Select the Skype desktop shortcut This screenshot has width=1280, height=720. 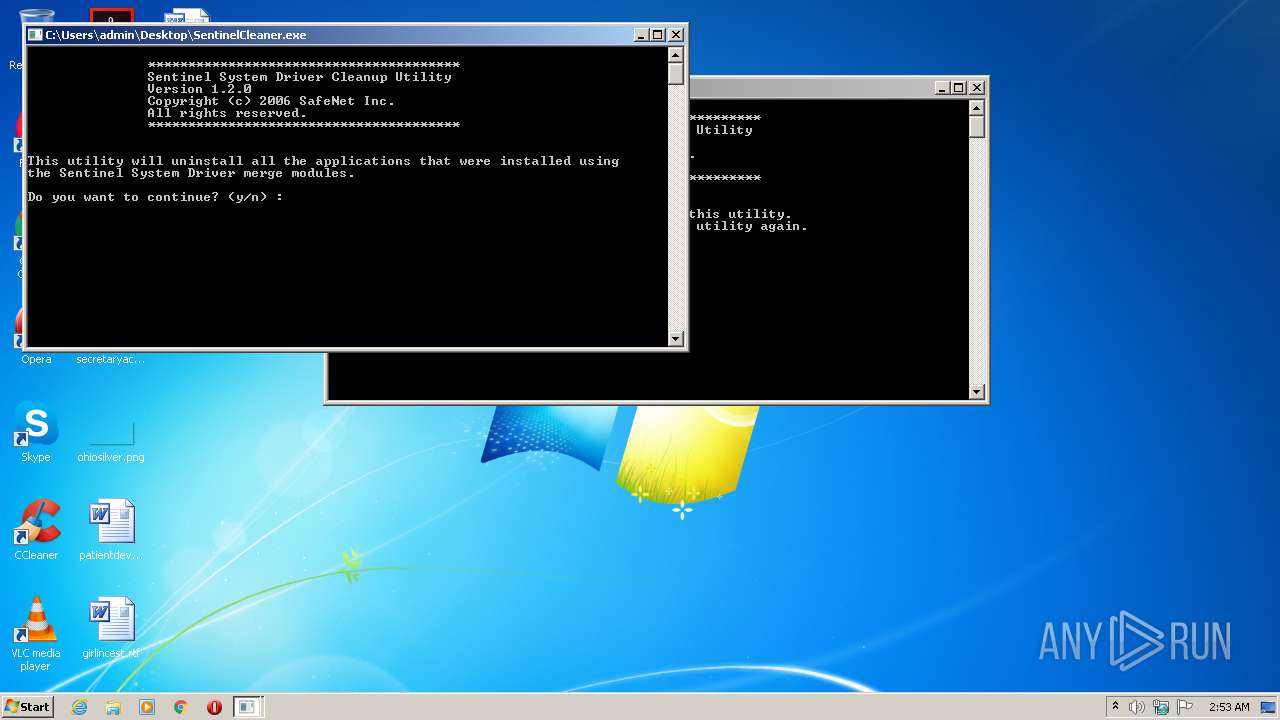click(x=36, y=432)
